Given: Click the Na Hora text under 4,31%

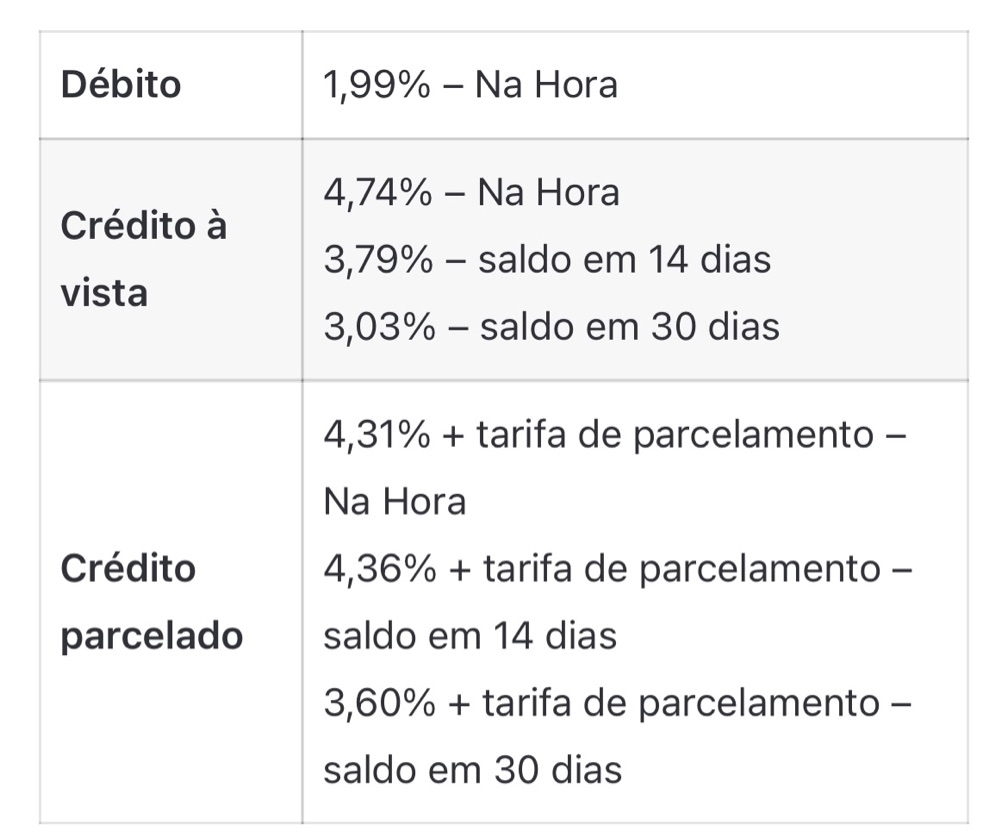Looking at the screenshot, I should (x=395, y=501).
